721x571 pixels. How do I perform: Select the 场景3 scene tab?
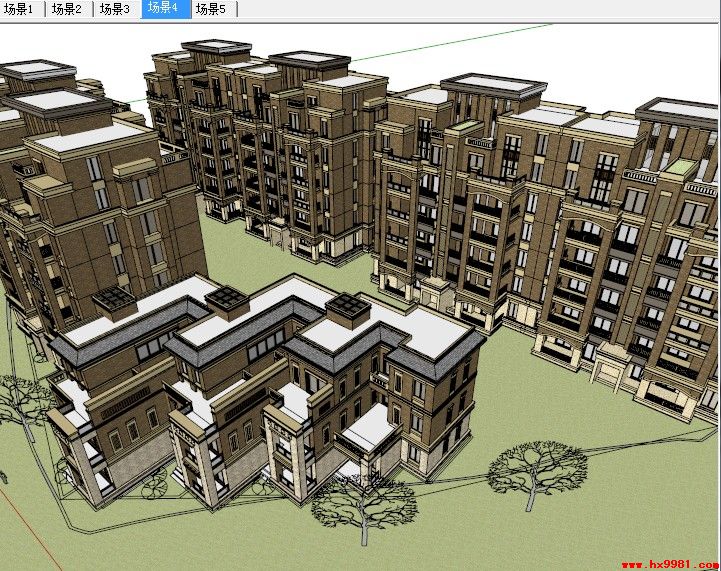click(x=117, y=9)
